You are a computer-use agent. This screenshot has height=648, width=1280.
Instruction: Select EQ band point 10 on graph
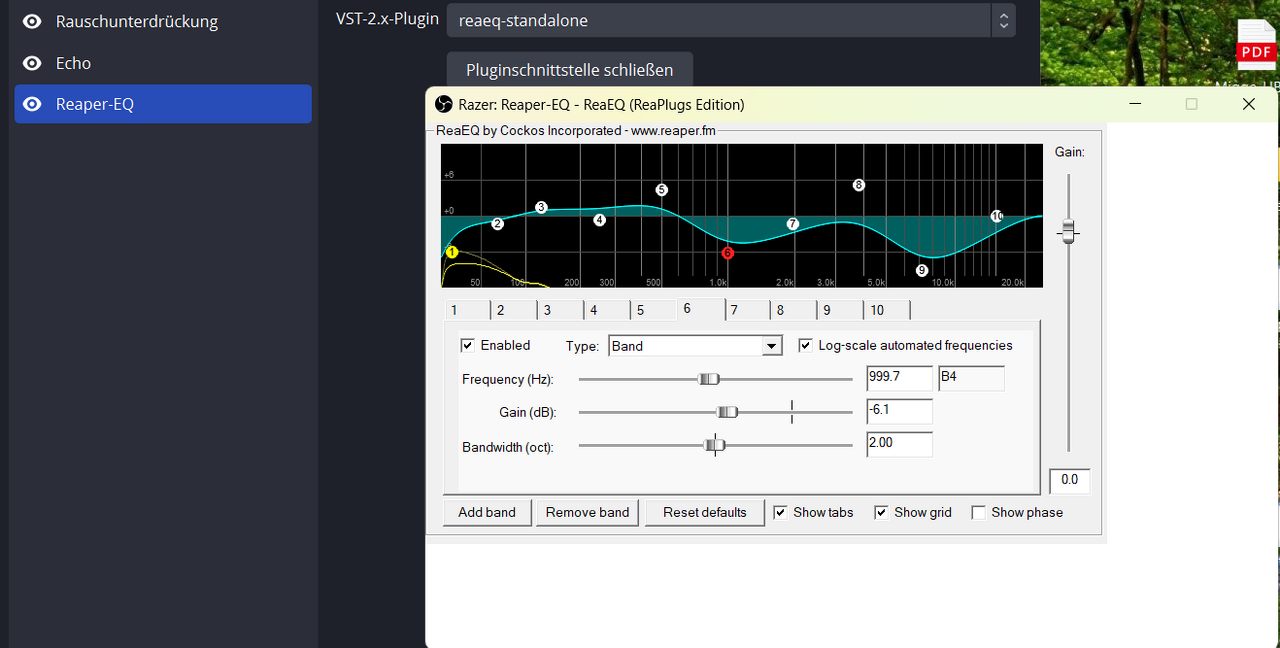[x=997, y=216]
